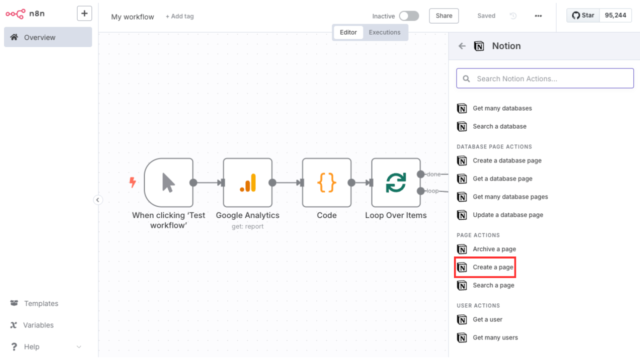The height and width of the screenshot is (360, 640).
Task: Select the Code node
Action: click(327, 182)
